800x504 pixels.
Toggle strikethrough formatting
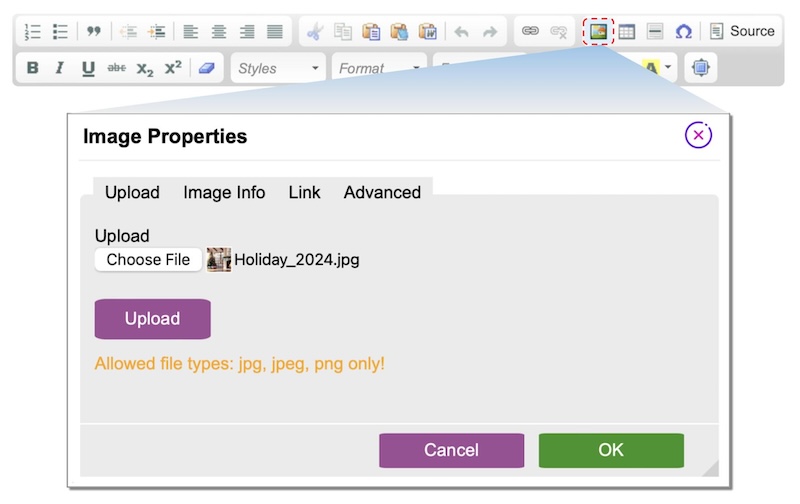pyautogui.click(x=116, y=67)
